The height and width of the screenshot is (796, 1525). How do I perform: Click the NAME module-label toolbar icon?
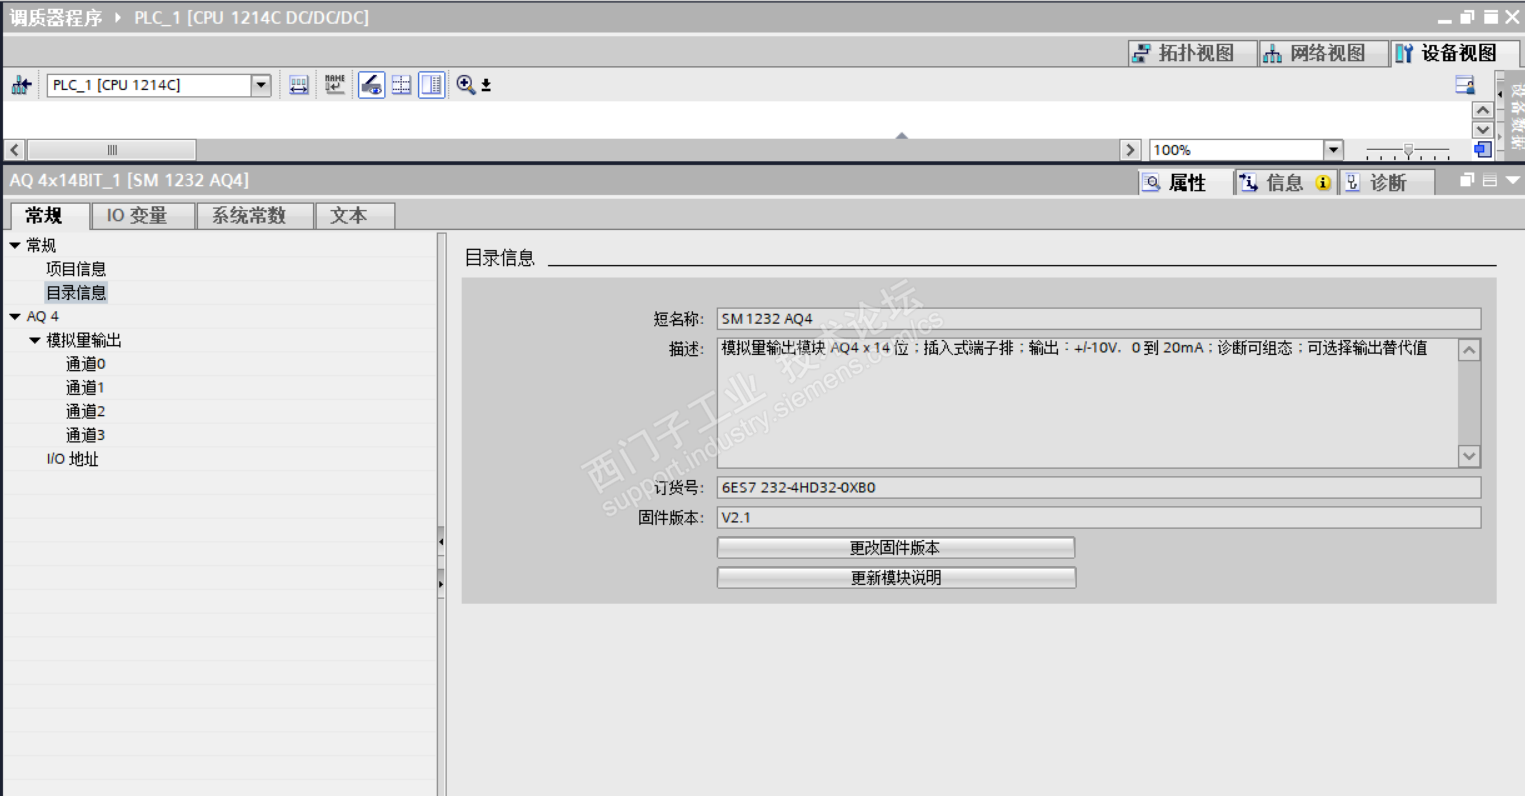click(x=335, y=85)
